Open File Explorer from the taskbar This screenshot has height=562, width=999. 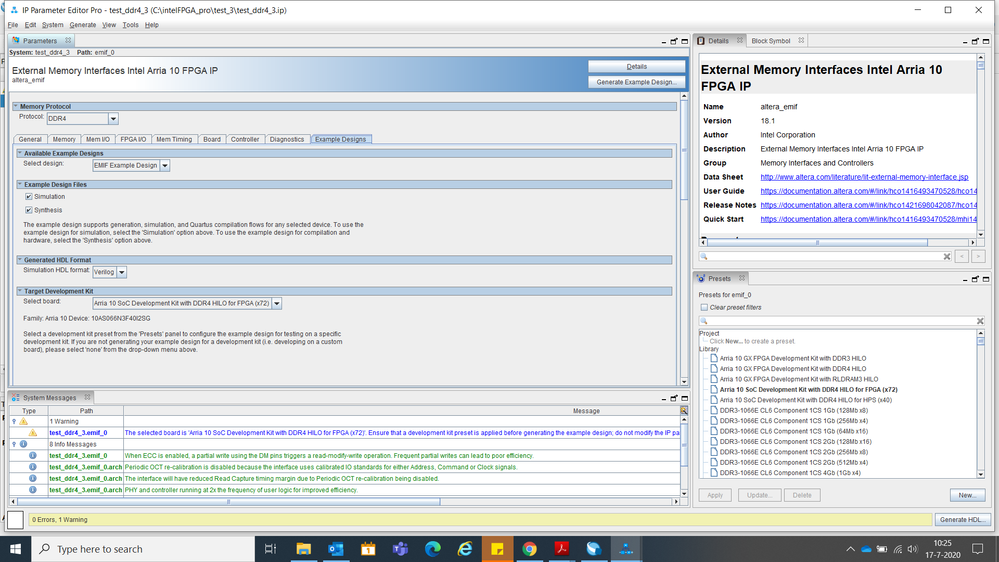(303, 549)
